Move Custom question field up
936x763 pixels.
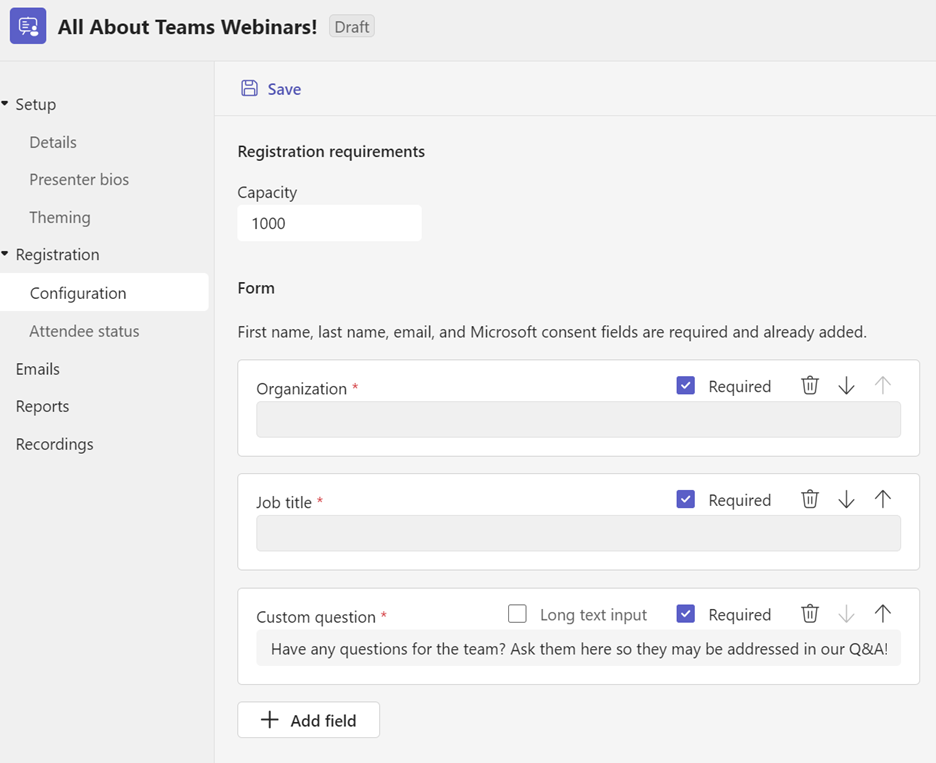(882, 614)
